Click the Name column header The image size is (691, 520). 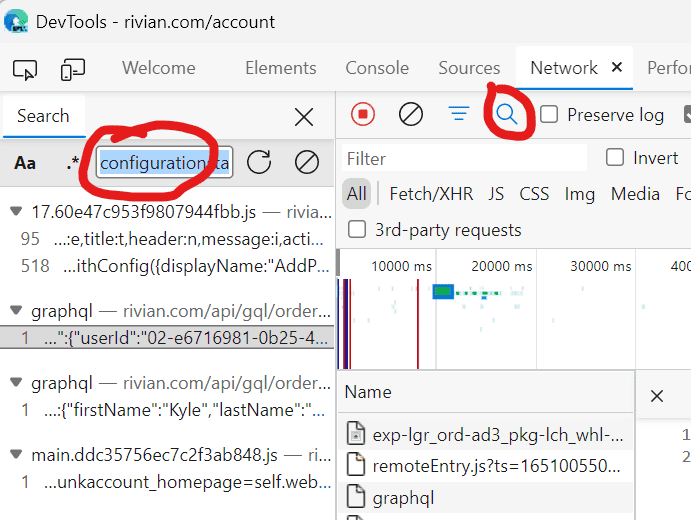(x=486, y=392)
